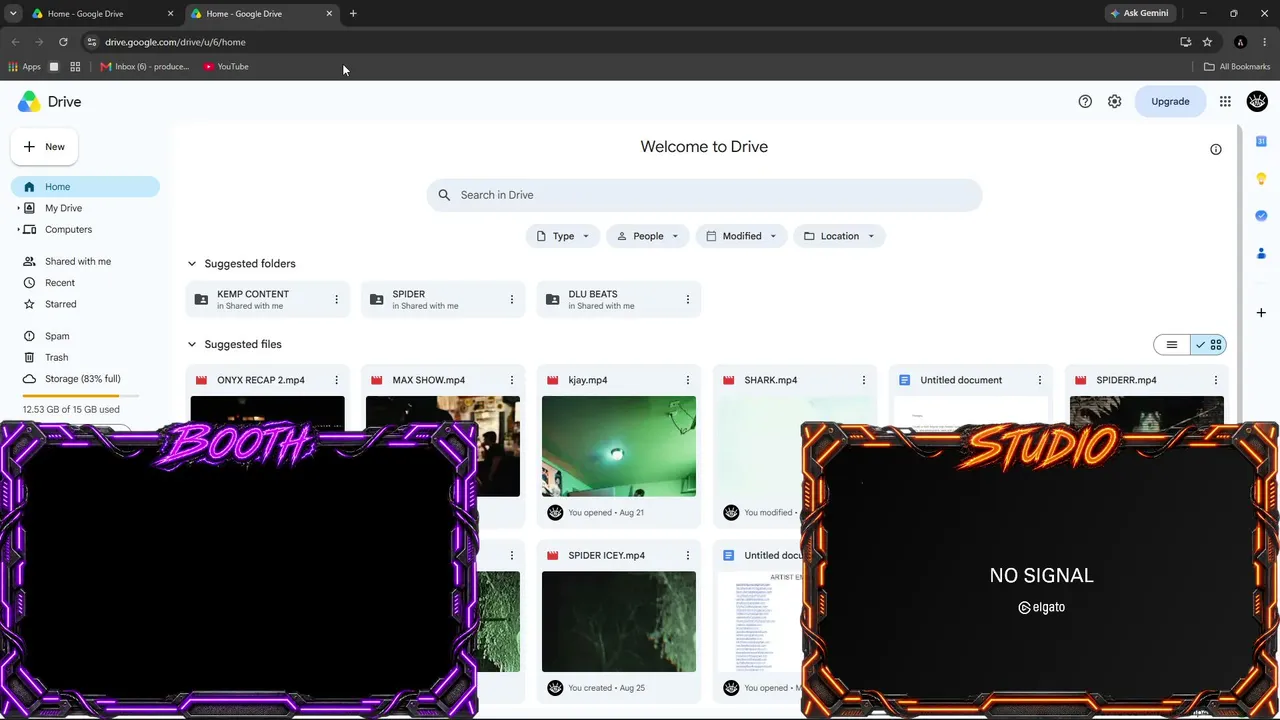The height and width of the screenshot is (720, 1280).
Task: Open Google Keep in the side panel
Action: (x=1261, y=178)
